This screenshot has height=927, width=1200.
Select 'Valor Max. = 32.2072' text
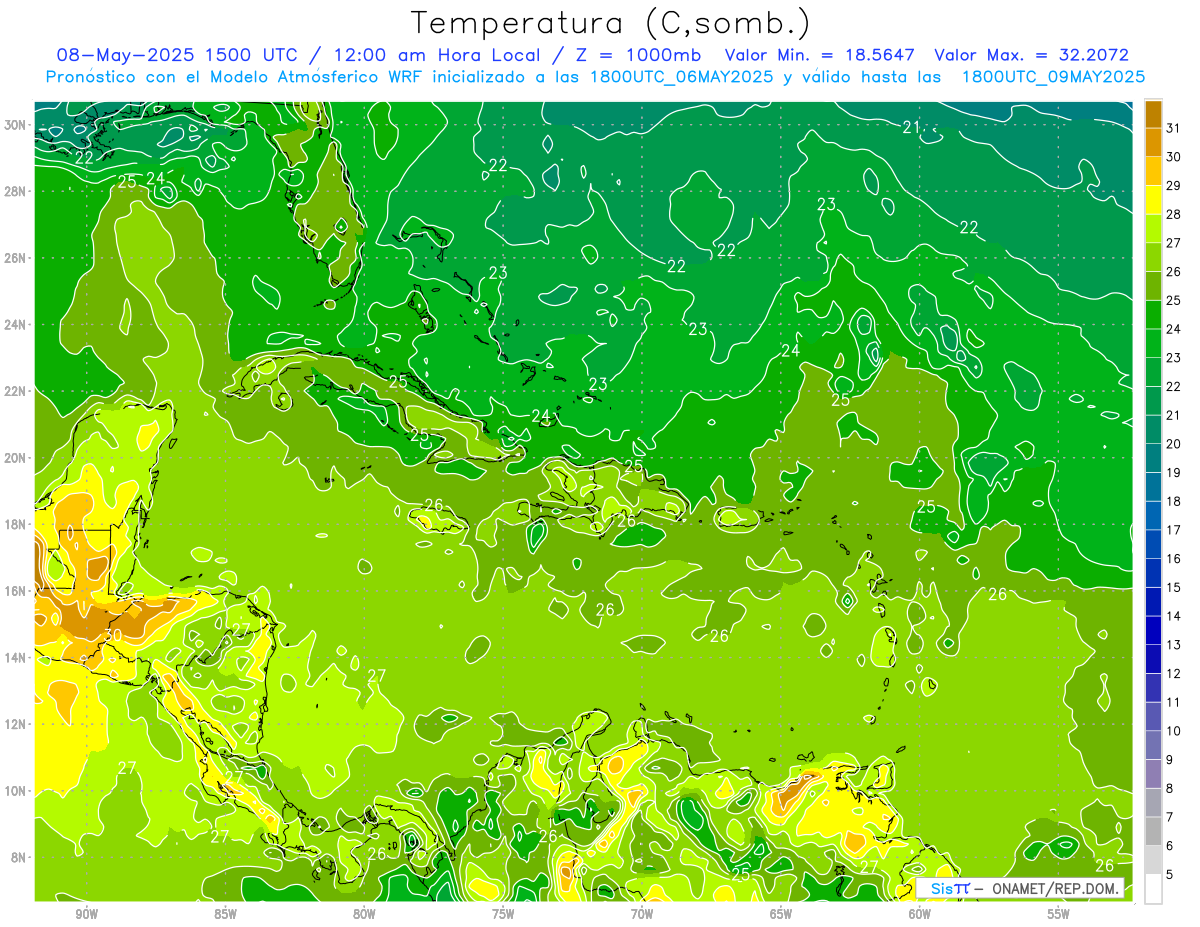(1031, 55)
